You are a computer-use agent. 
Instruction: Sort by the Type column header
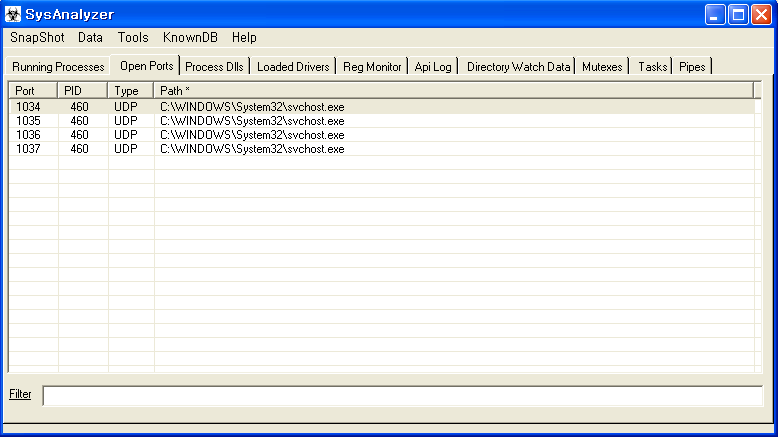pos(131,91)
